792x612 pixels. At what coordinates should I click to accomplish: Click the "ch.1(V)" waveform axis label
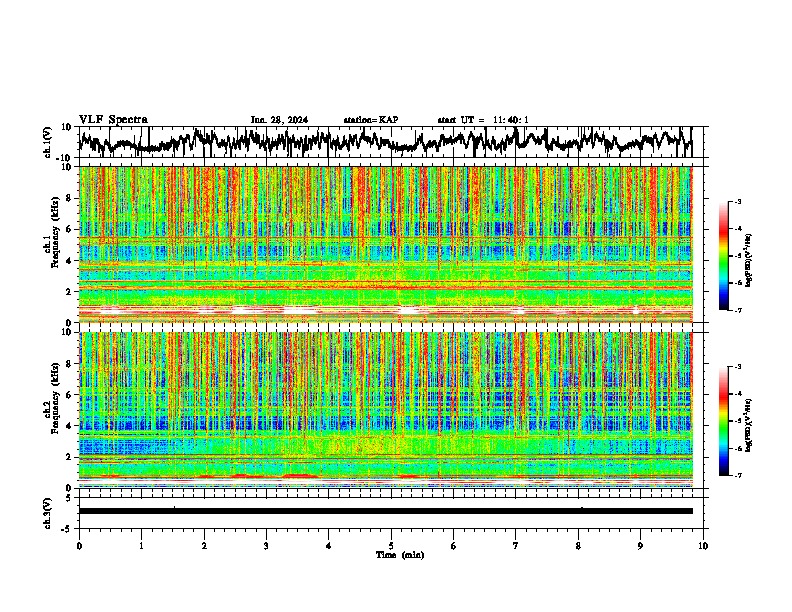(x=48, y=142)
